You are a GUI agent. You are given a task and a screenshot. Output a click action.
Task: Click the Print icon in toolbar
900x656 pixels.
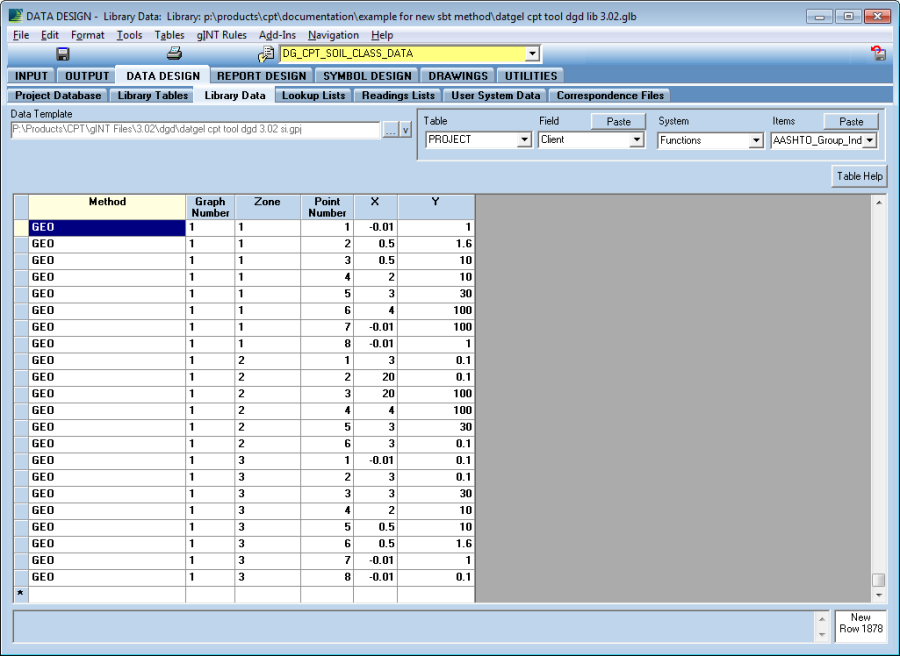click(174, 54)
